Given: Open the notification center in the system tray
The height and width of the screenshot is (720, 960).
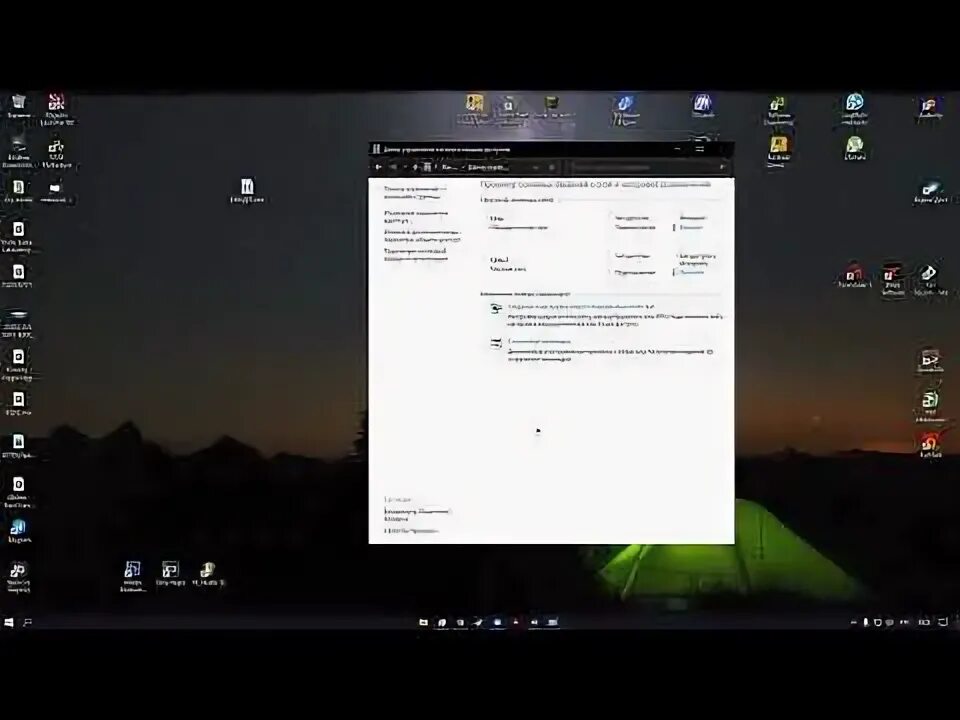Looking at the screenshot, I should (943, 622).
